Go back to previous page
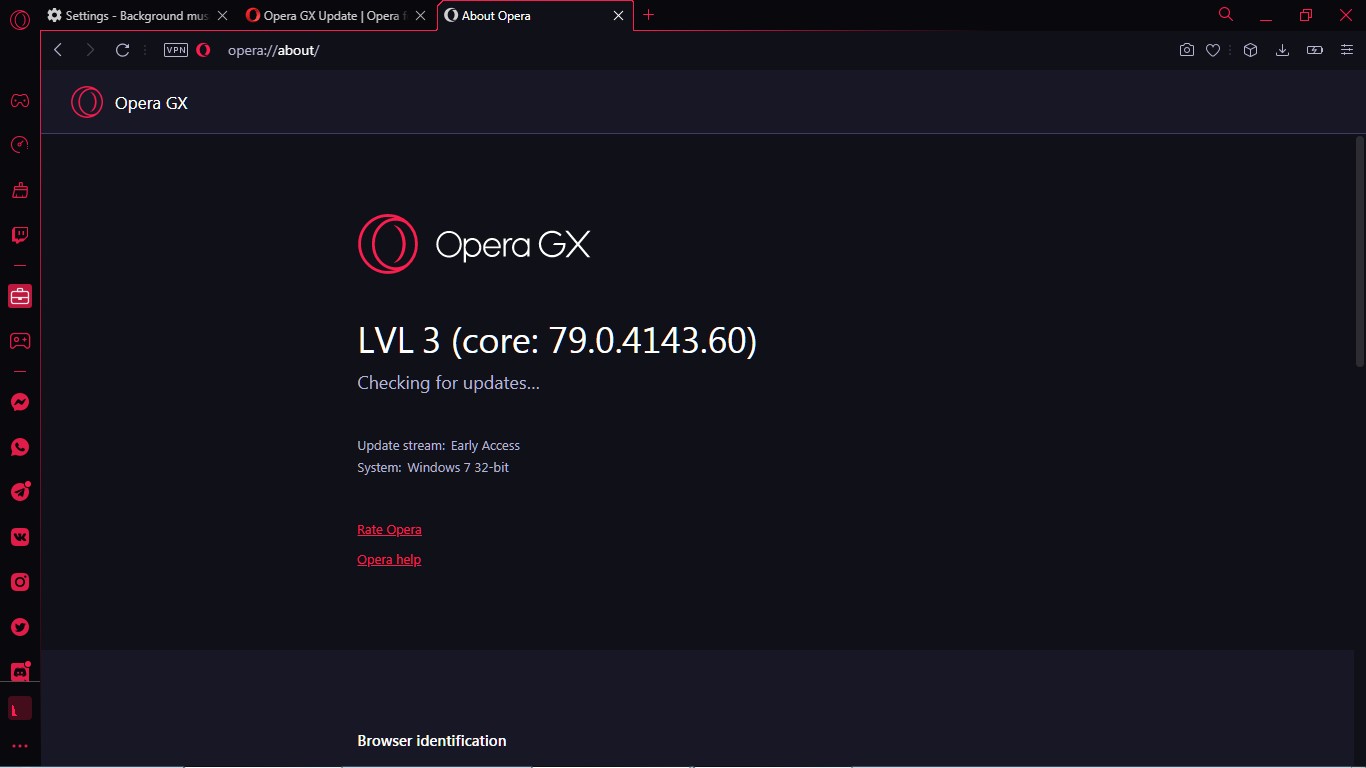Screen dimensions: 1366x768 (x=58, y=50)
